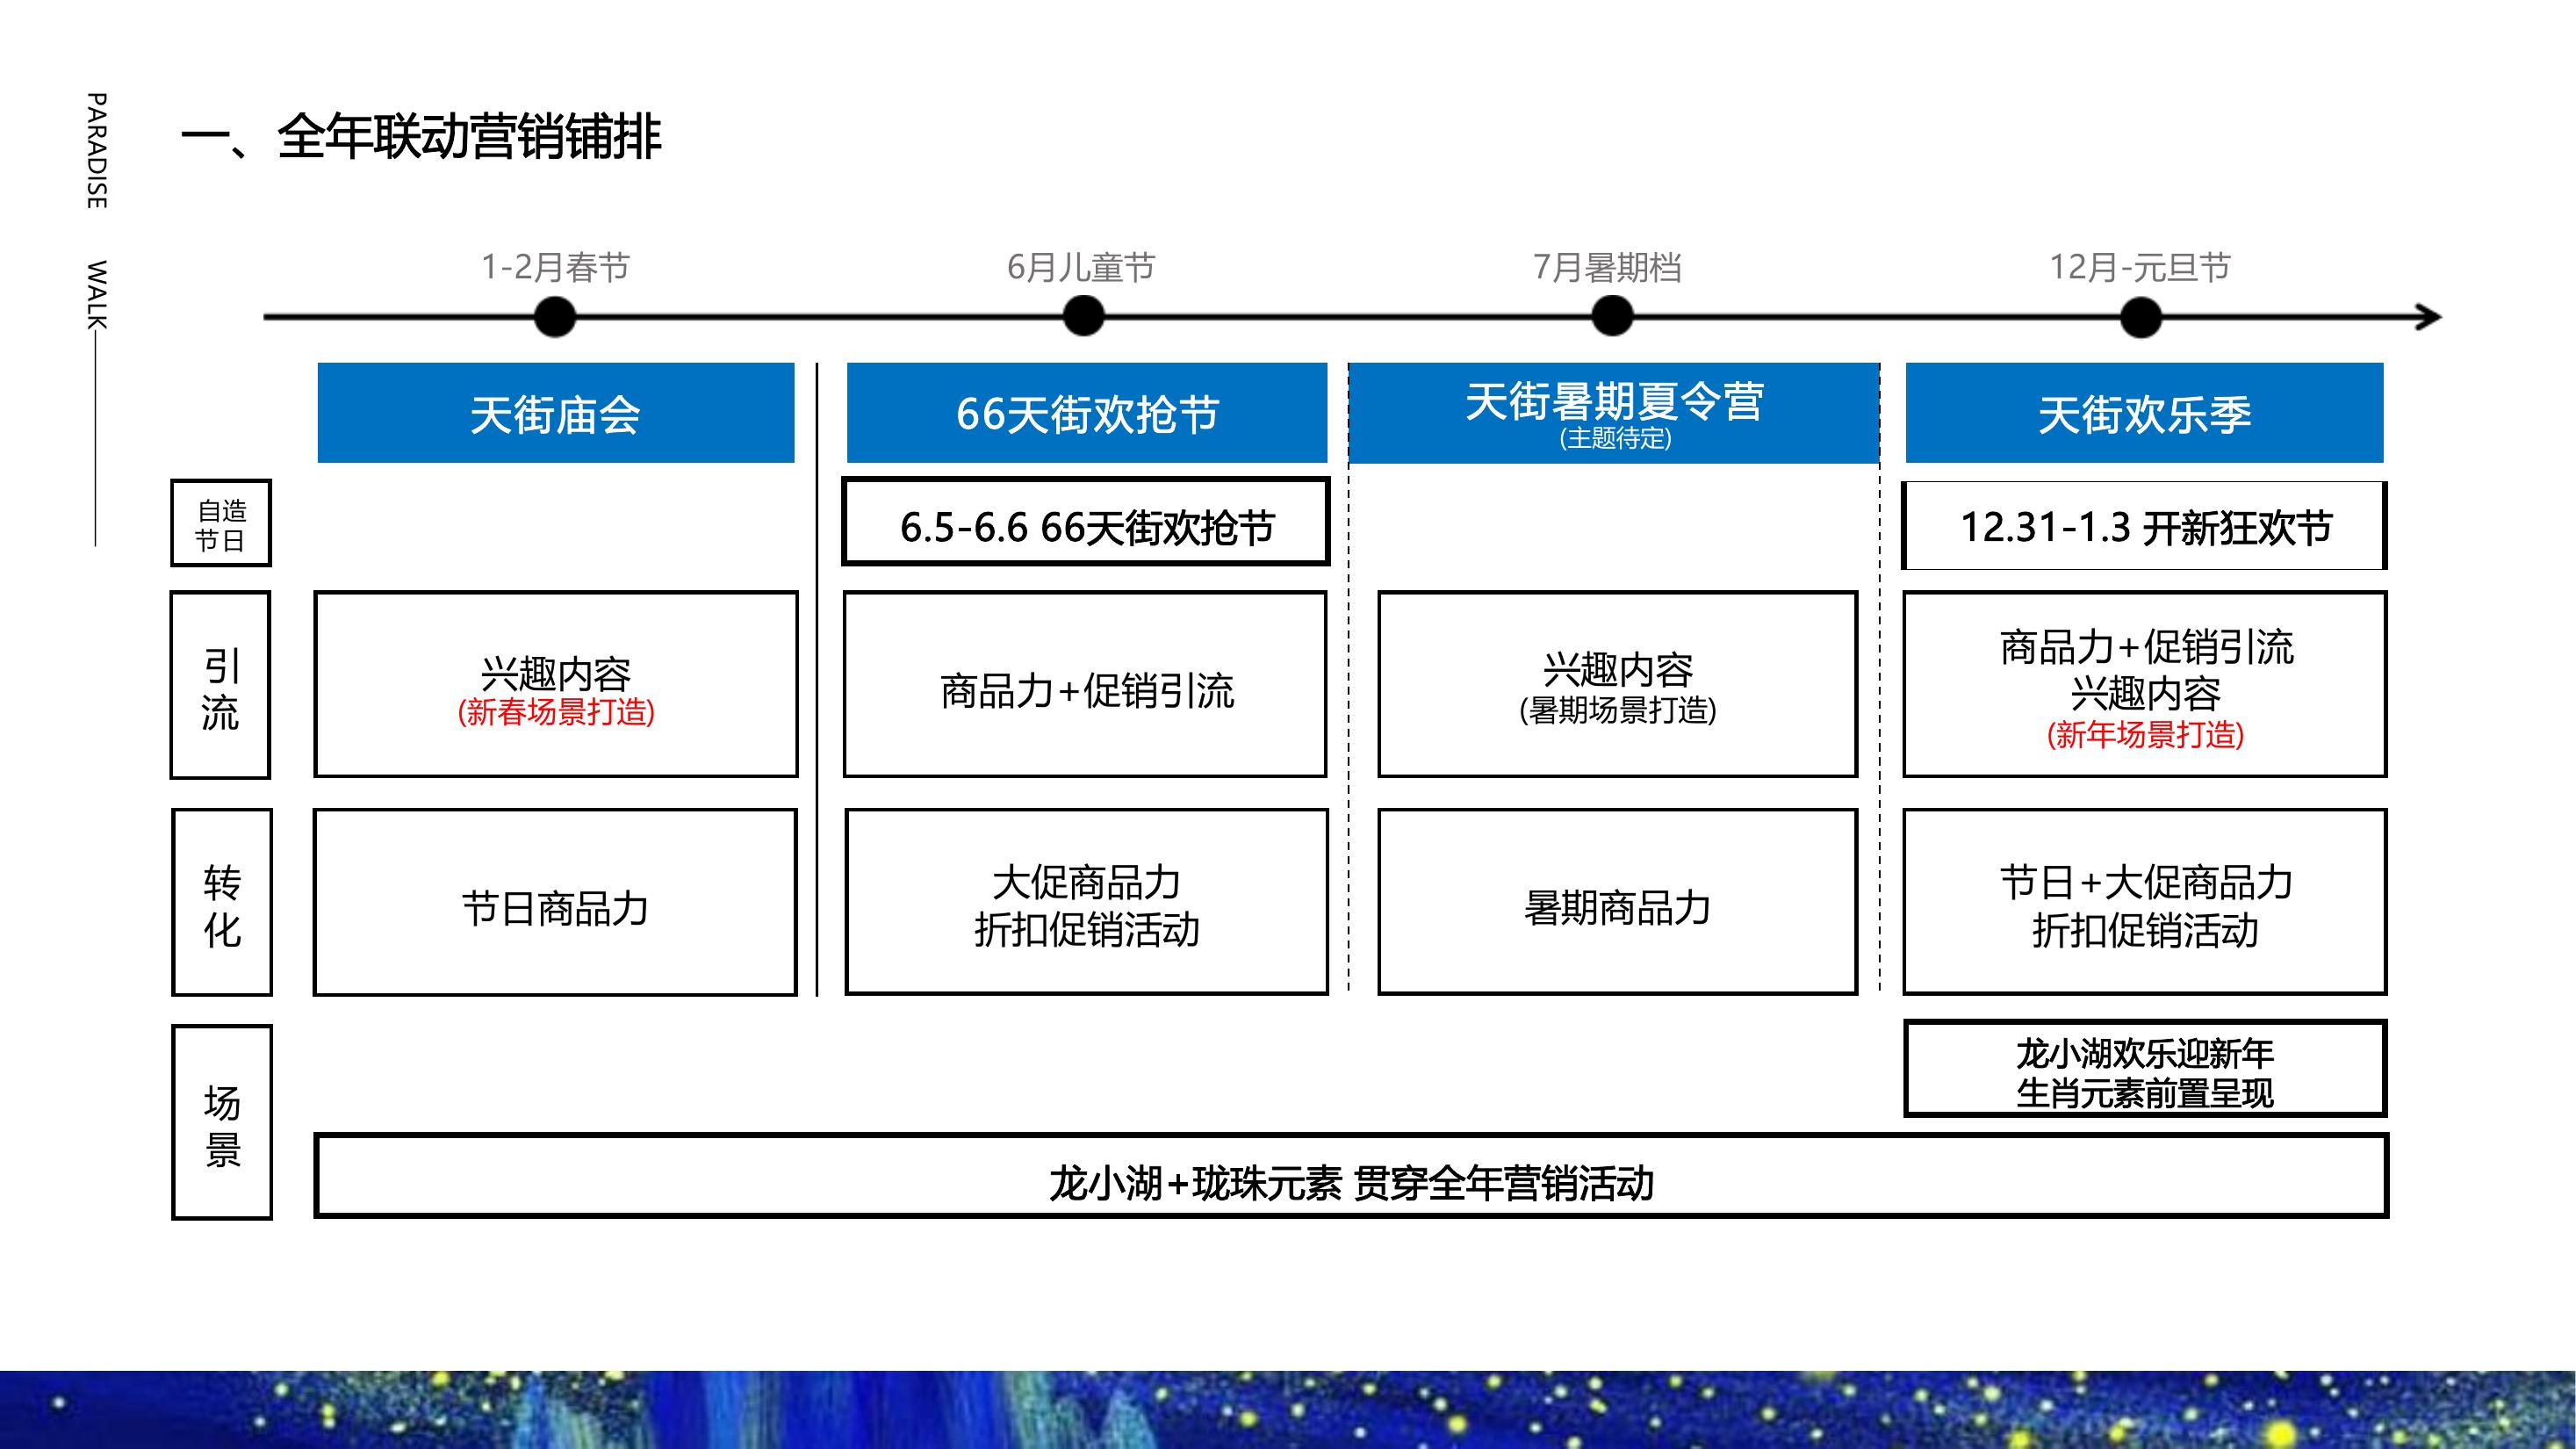The image size is (2576, 1449).
Task: Click the vertical PARADISE text
Action: (x=96, y=151)
